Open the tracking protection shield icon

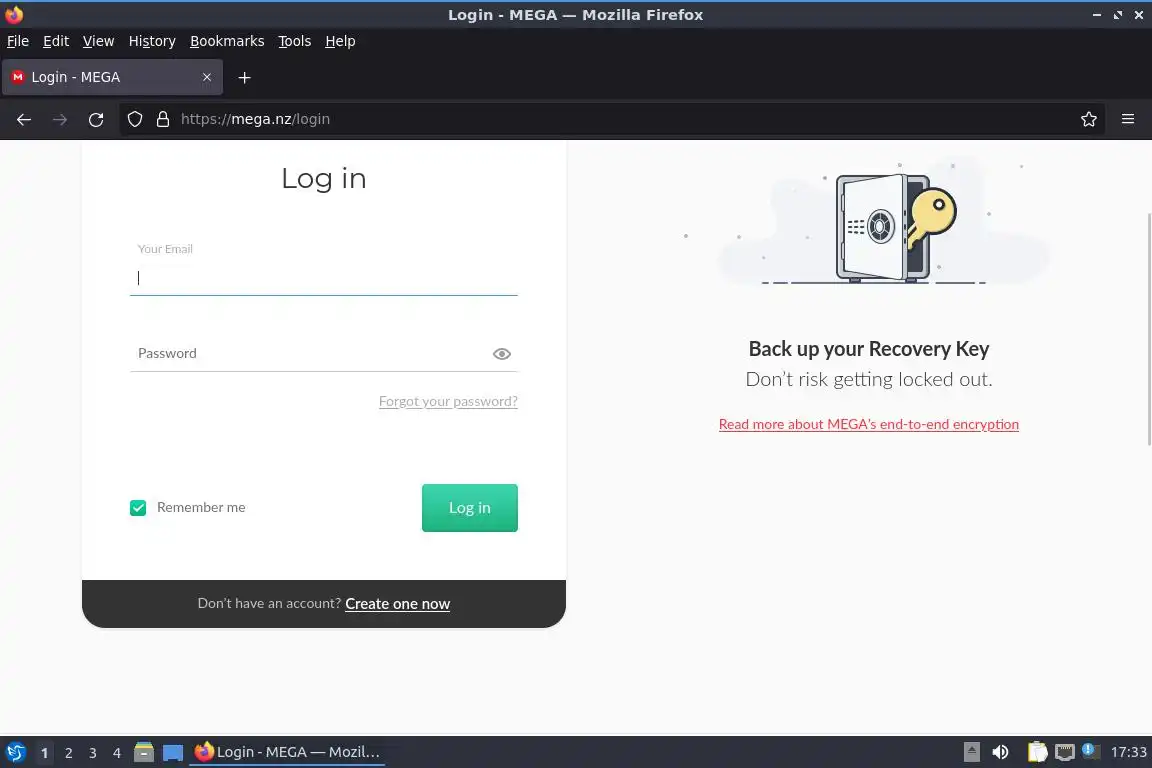coord(134,119)
